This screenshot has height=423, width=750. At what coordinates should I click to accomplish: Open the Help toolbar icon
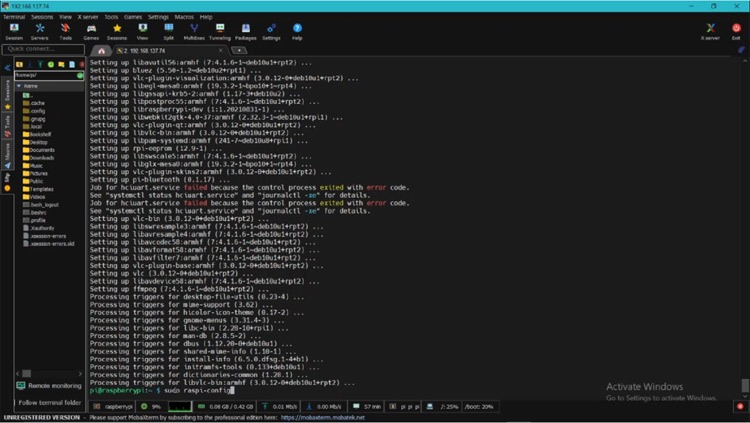tap(297, 31)
